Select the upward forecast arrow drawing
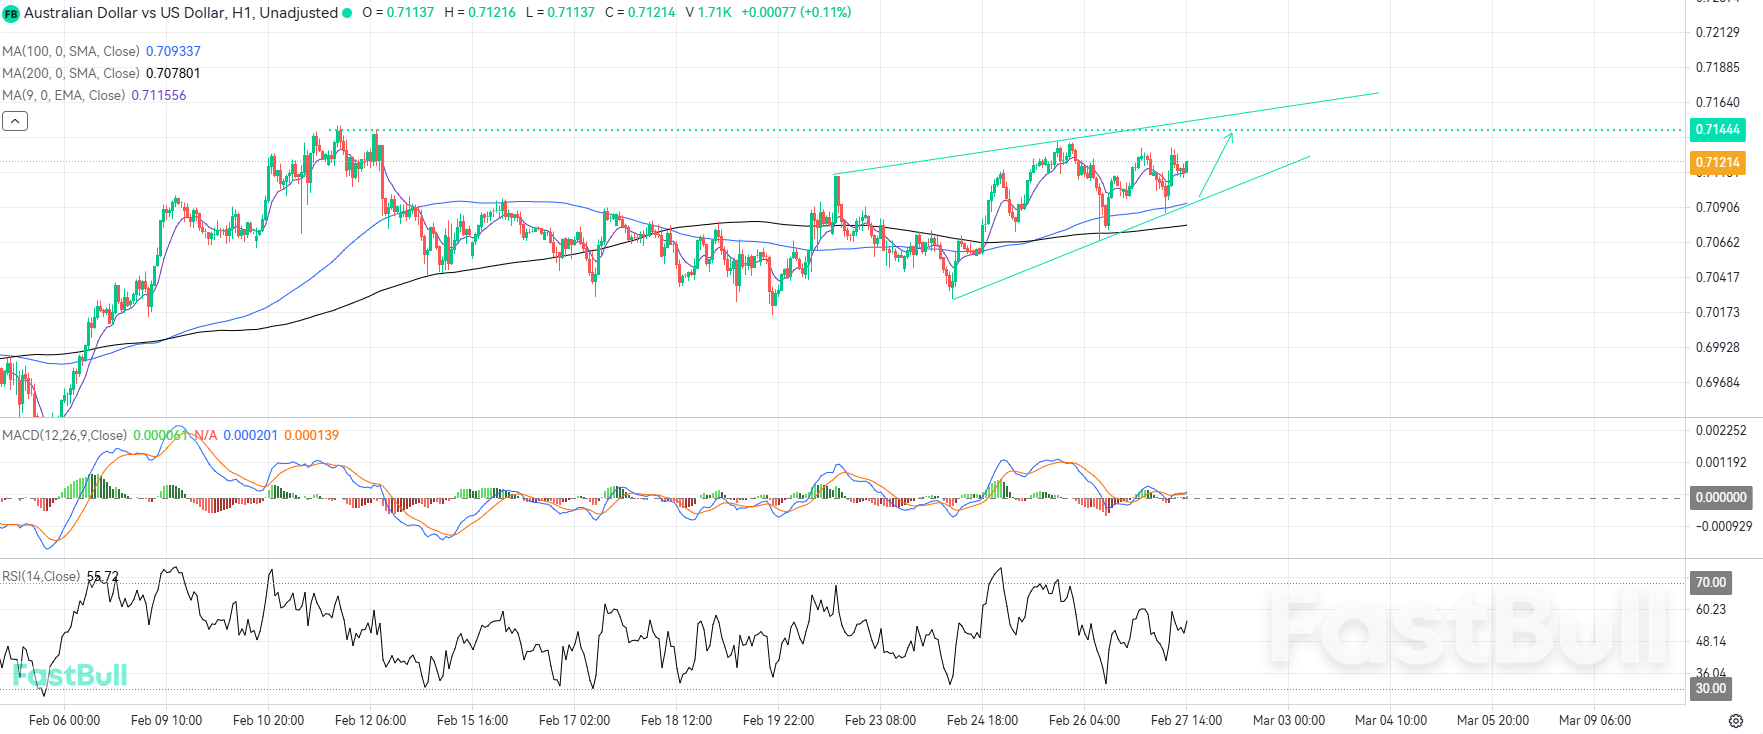The image size is (1763, 734). click(1216, 164)
